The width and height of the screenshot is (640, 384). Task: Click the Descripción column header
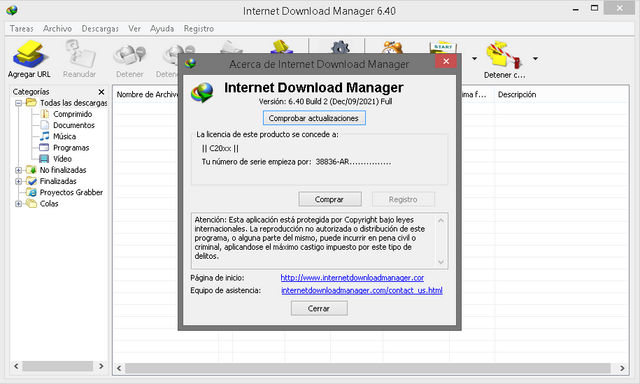[x=517, y=94]
